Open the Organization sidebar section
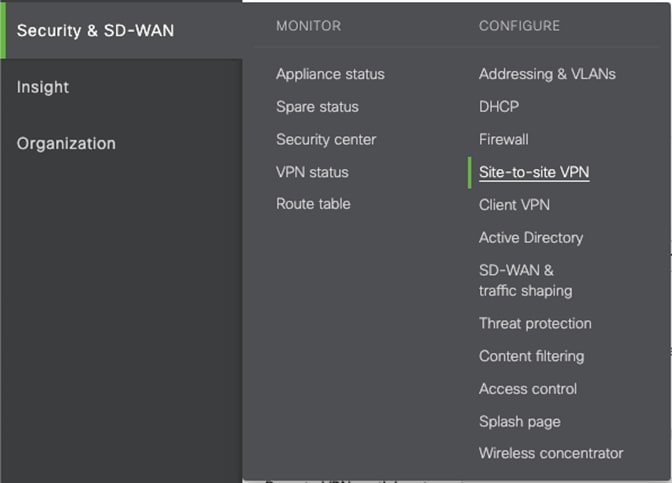This screenshot has height=483, width=672. tap(66, 144)
